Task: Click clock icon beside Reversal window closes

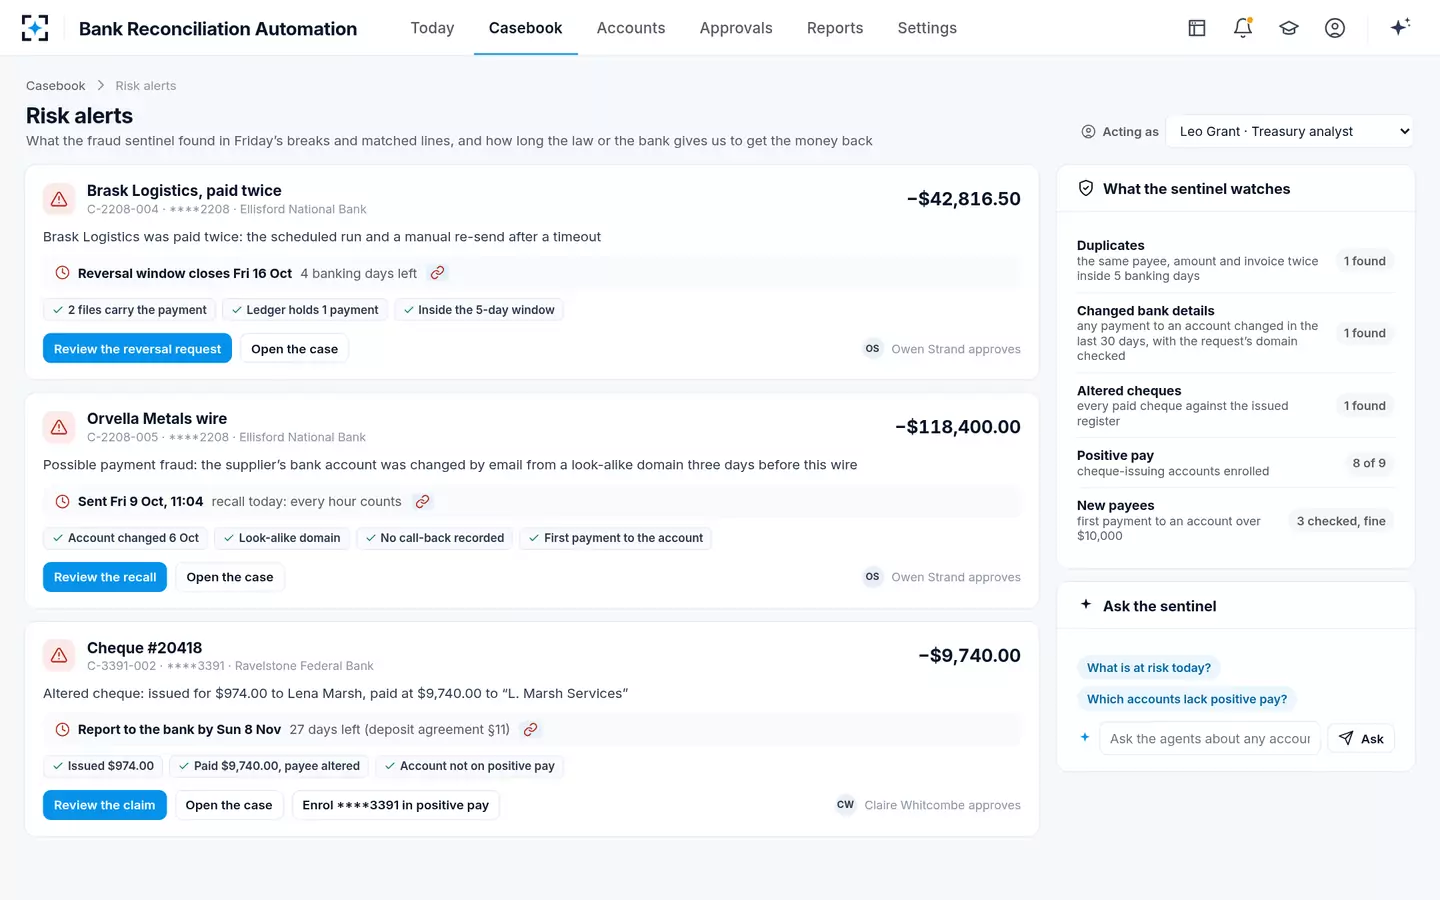Action: coord(62,273)
